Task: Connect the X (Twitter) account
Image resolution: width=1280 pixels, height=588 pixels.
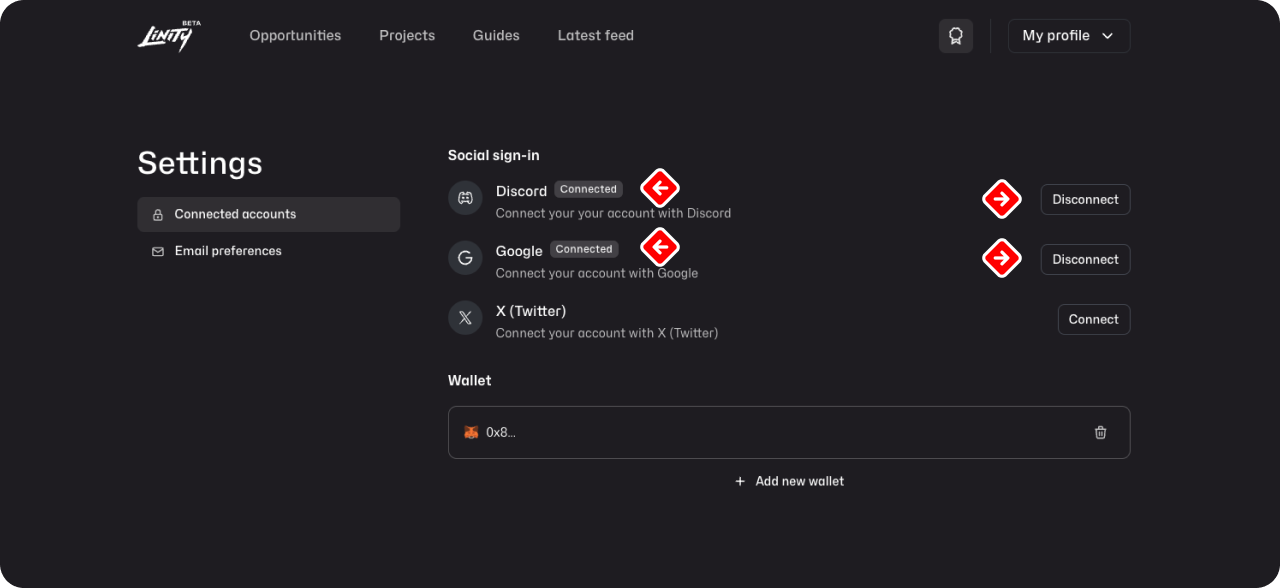Action: 1093,319
